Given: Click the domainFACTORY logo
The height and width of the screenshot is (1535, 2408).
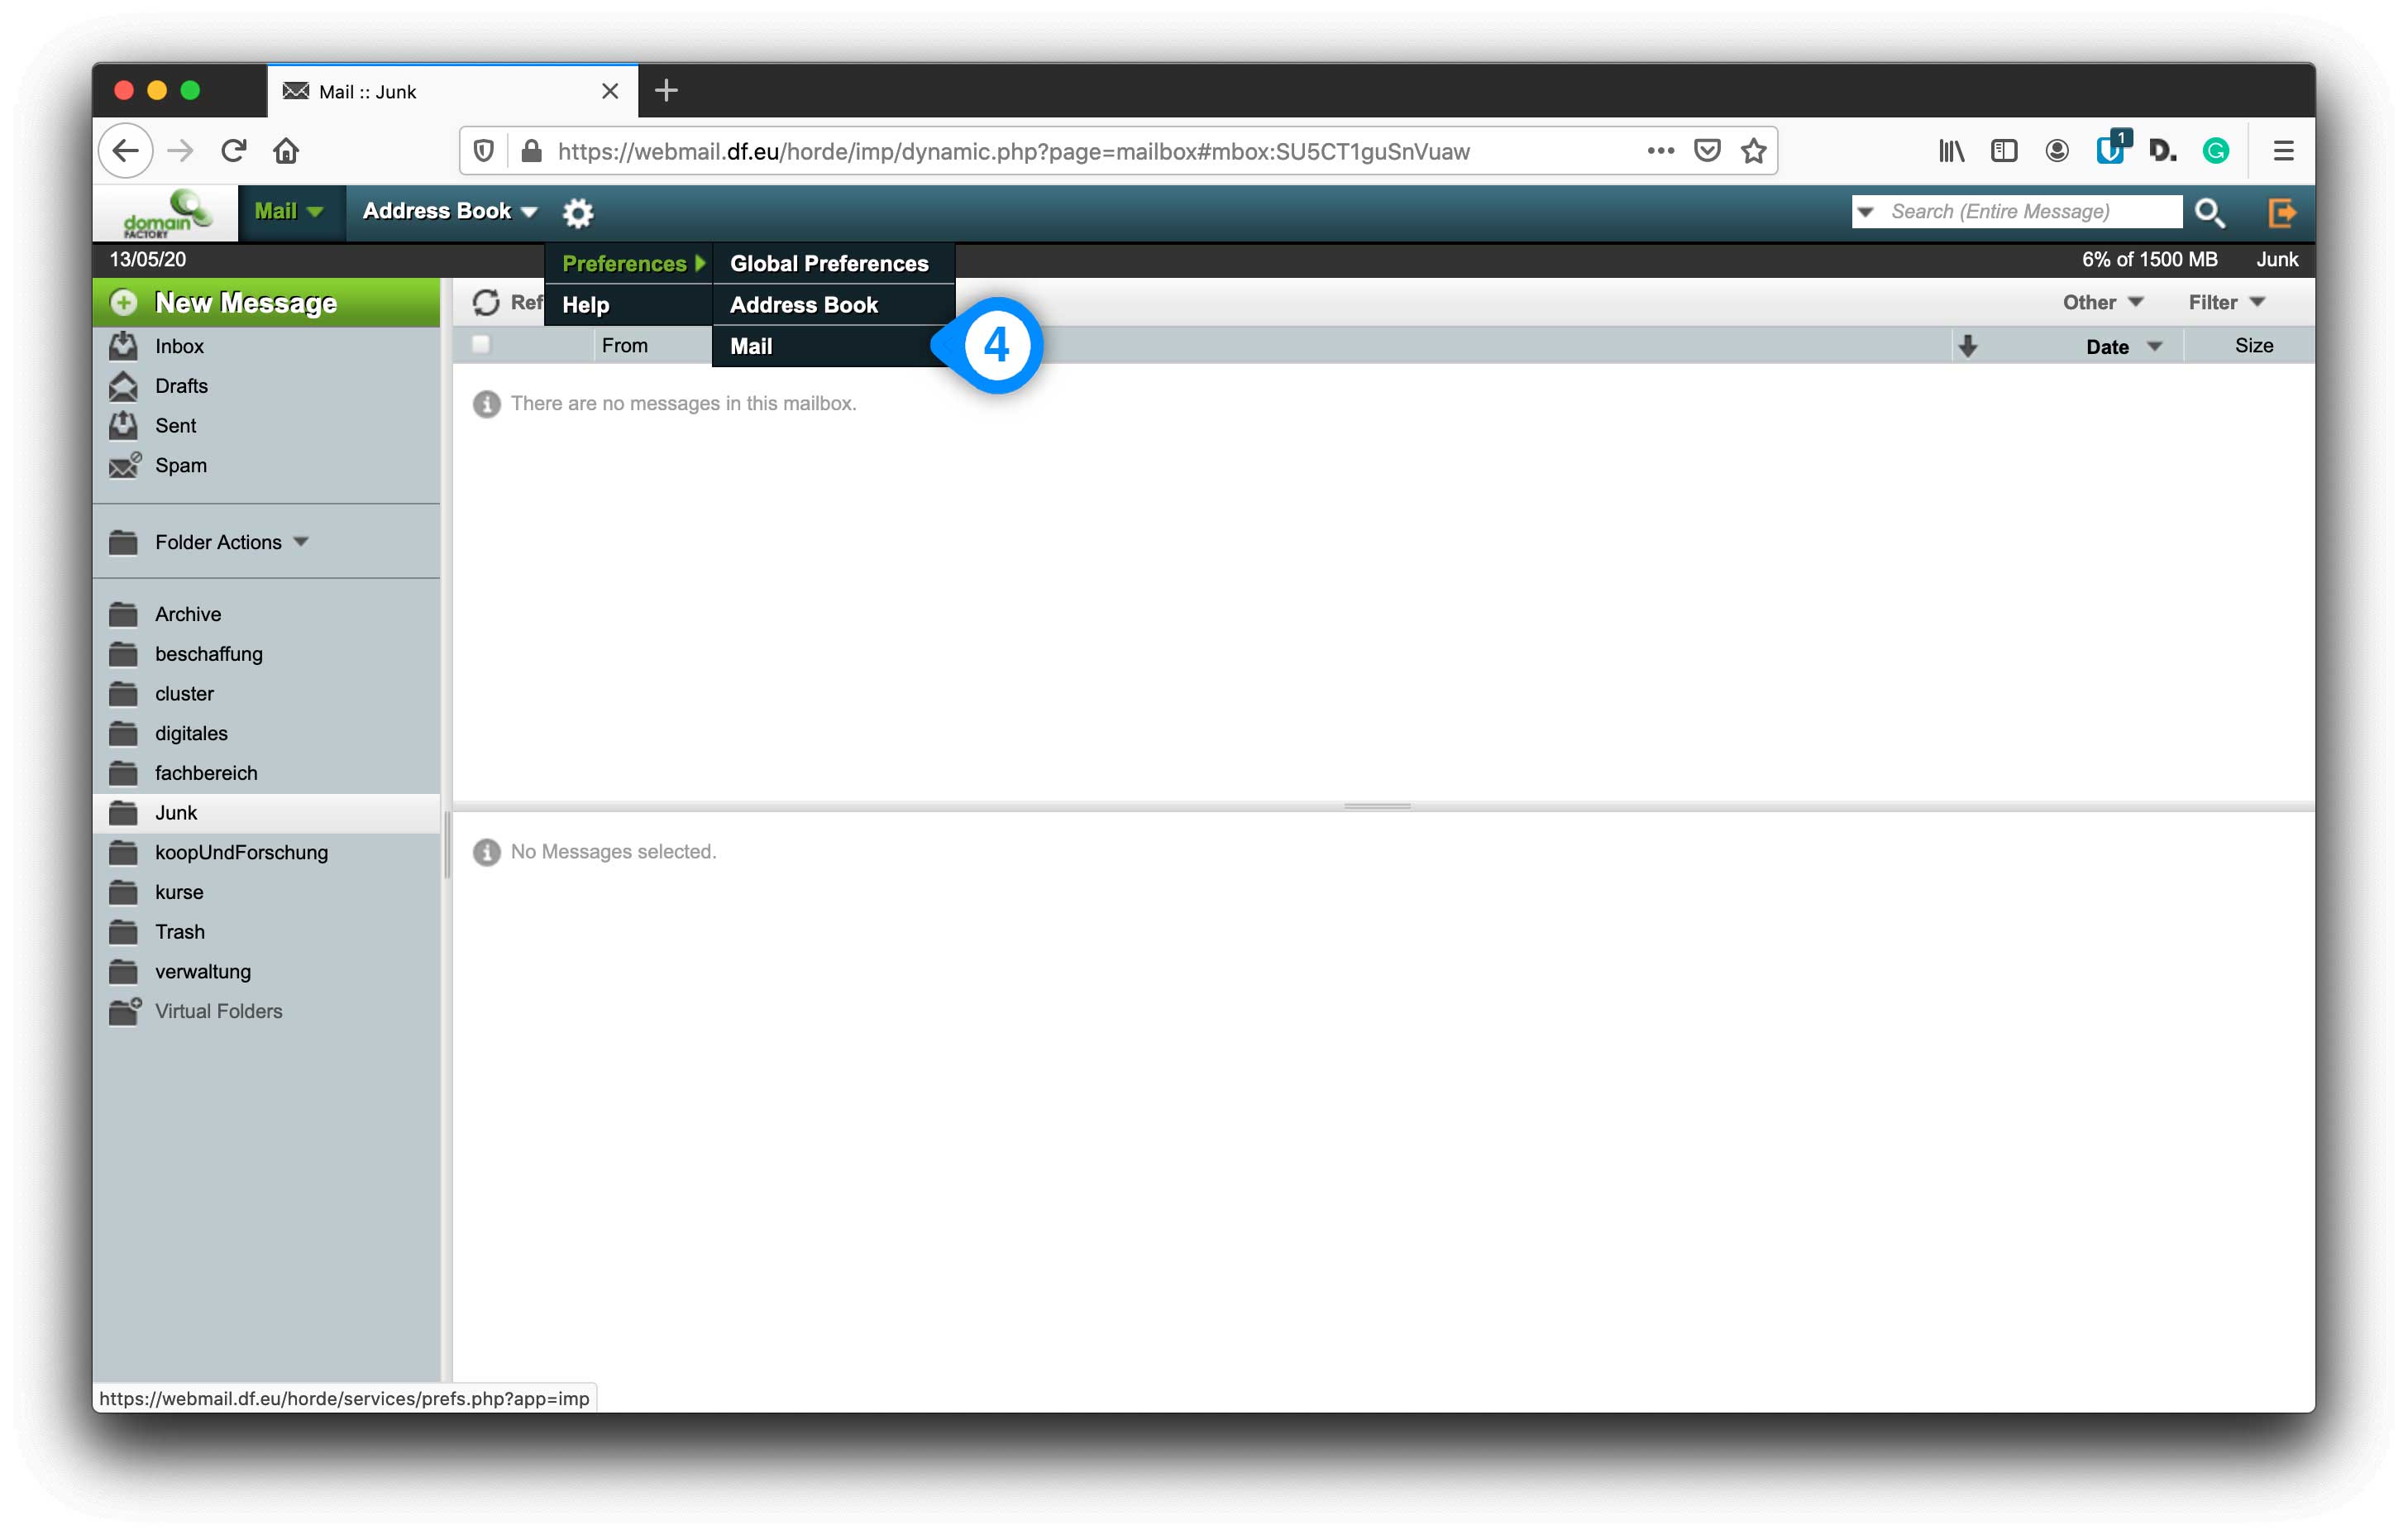Looking at the screenshot, I should click(x=166, y=213).
